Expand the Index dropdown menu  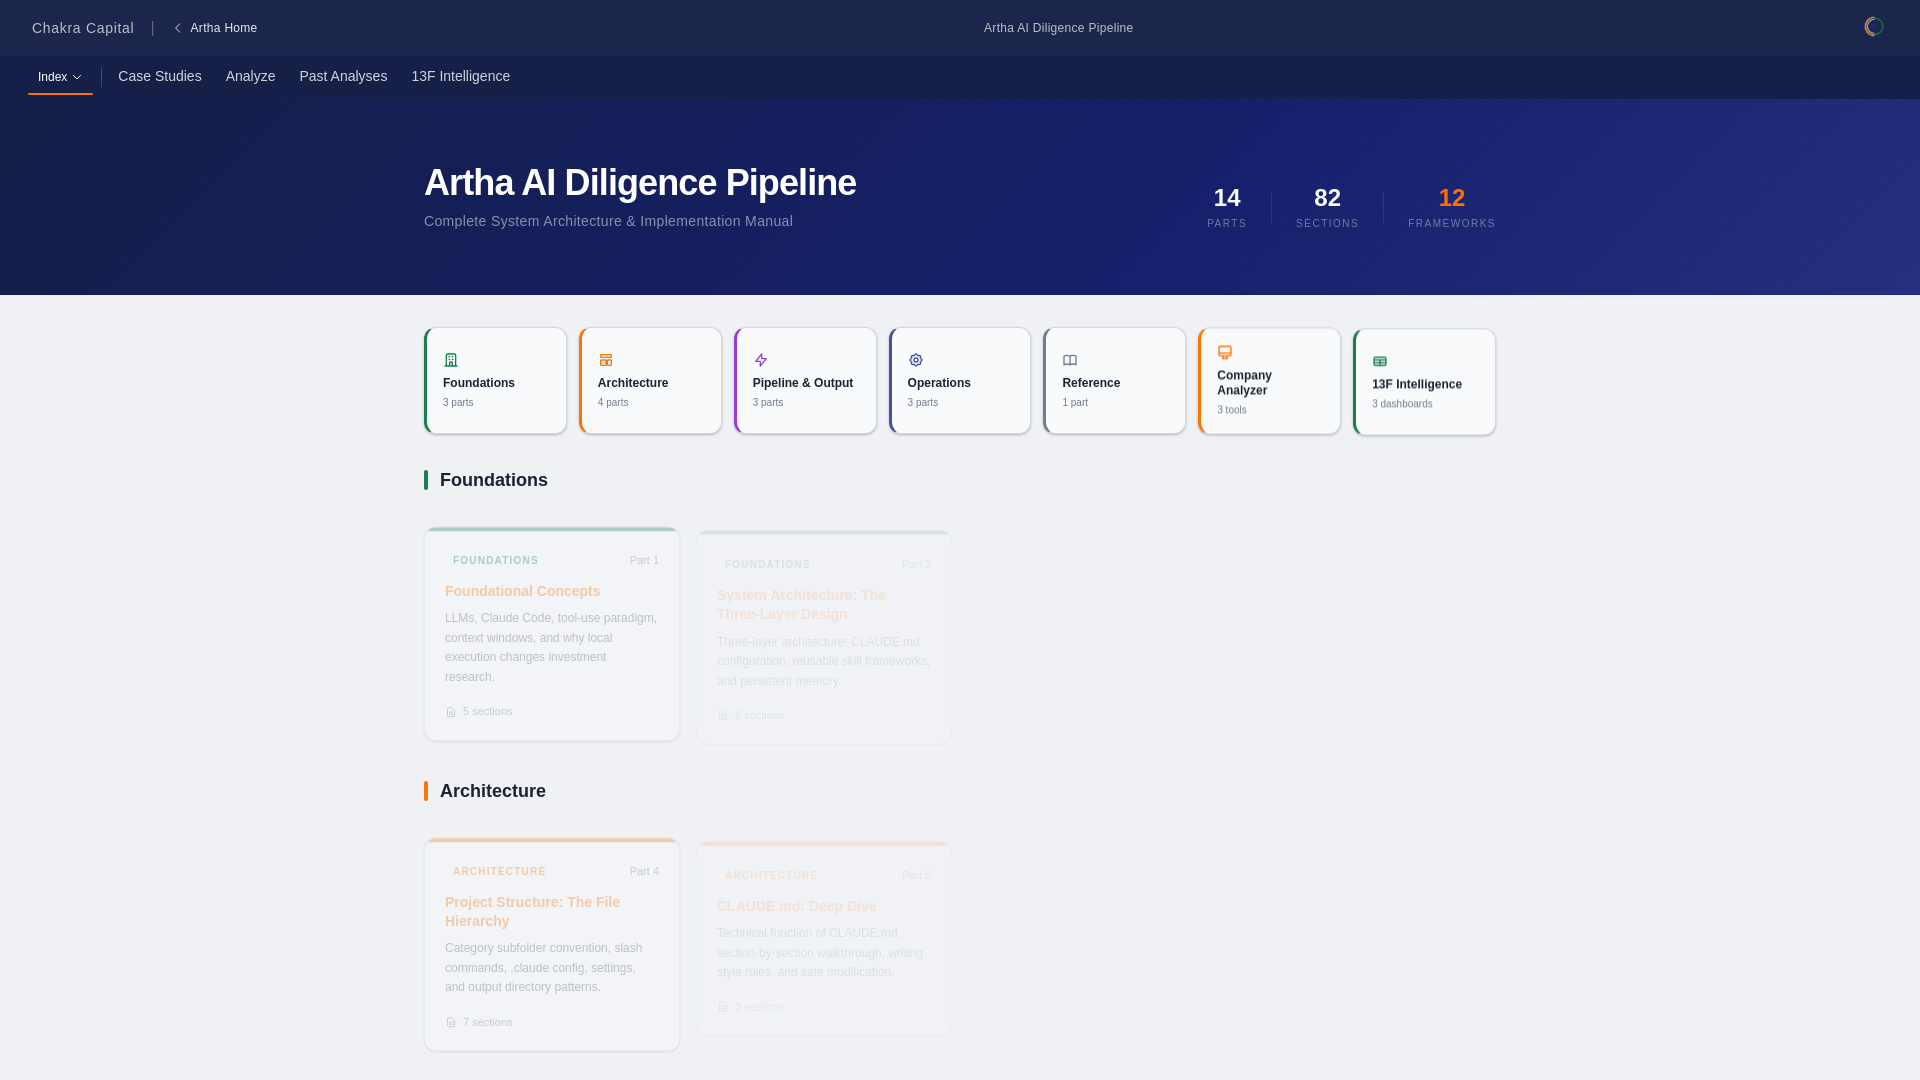click(x=60, y=77)
